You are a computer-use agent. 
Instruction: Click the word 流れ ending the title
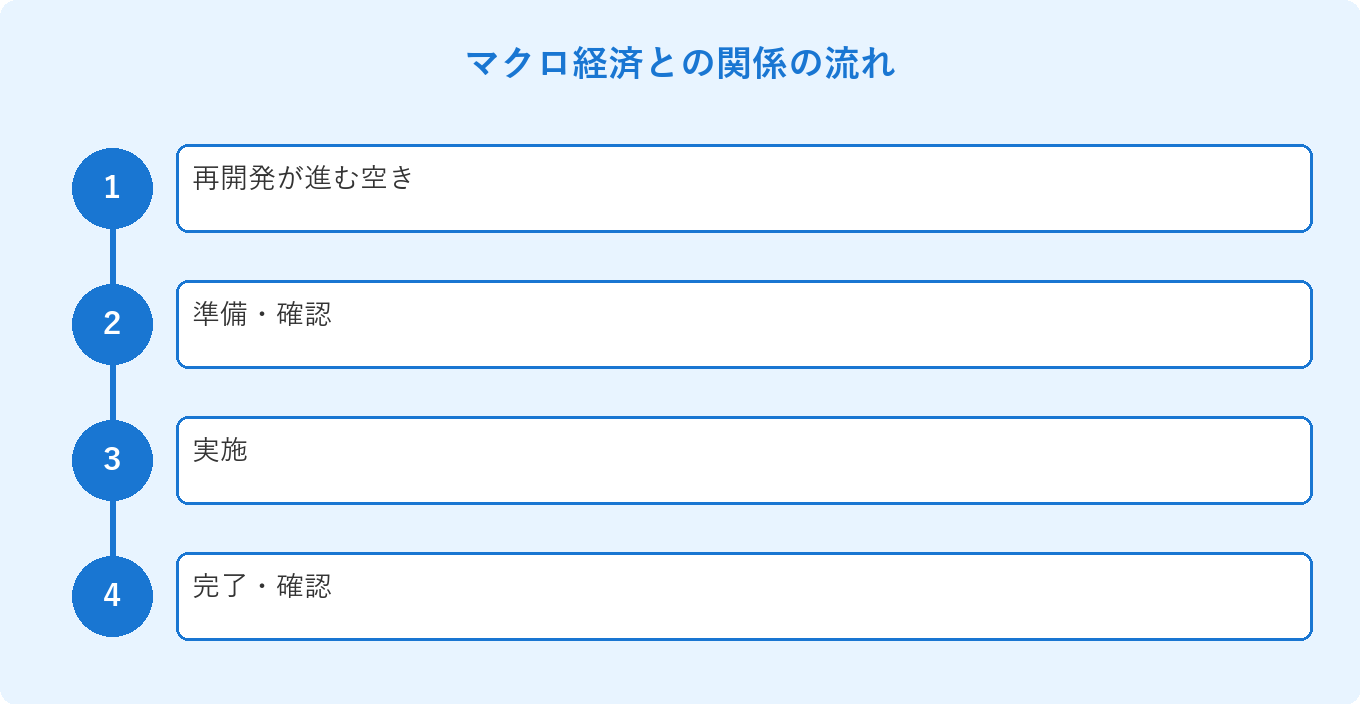[x=860, y=64]
